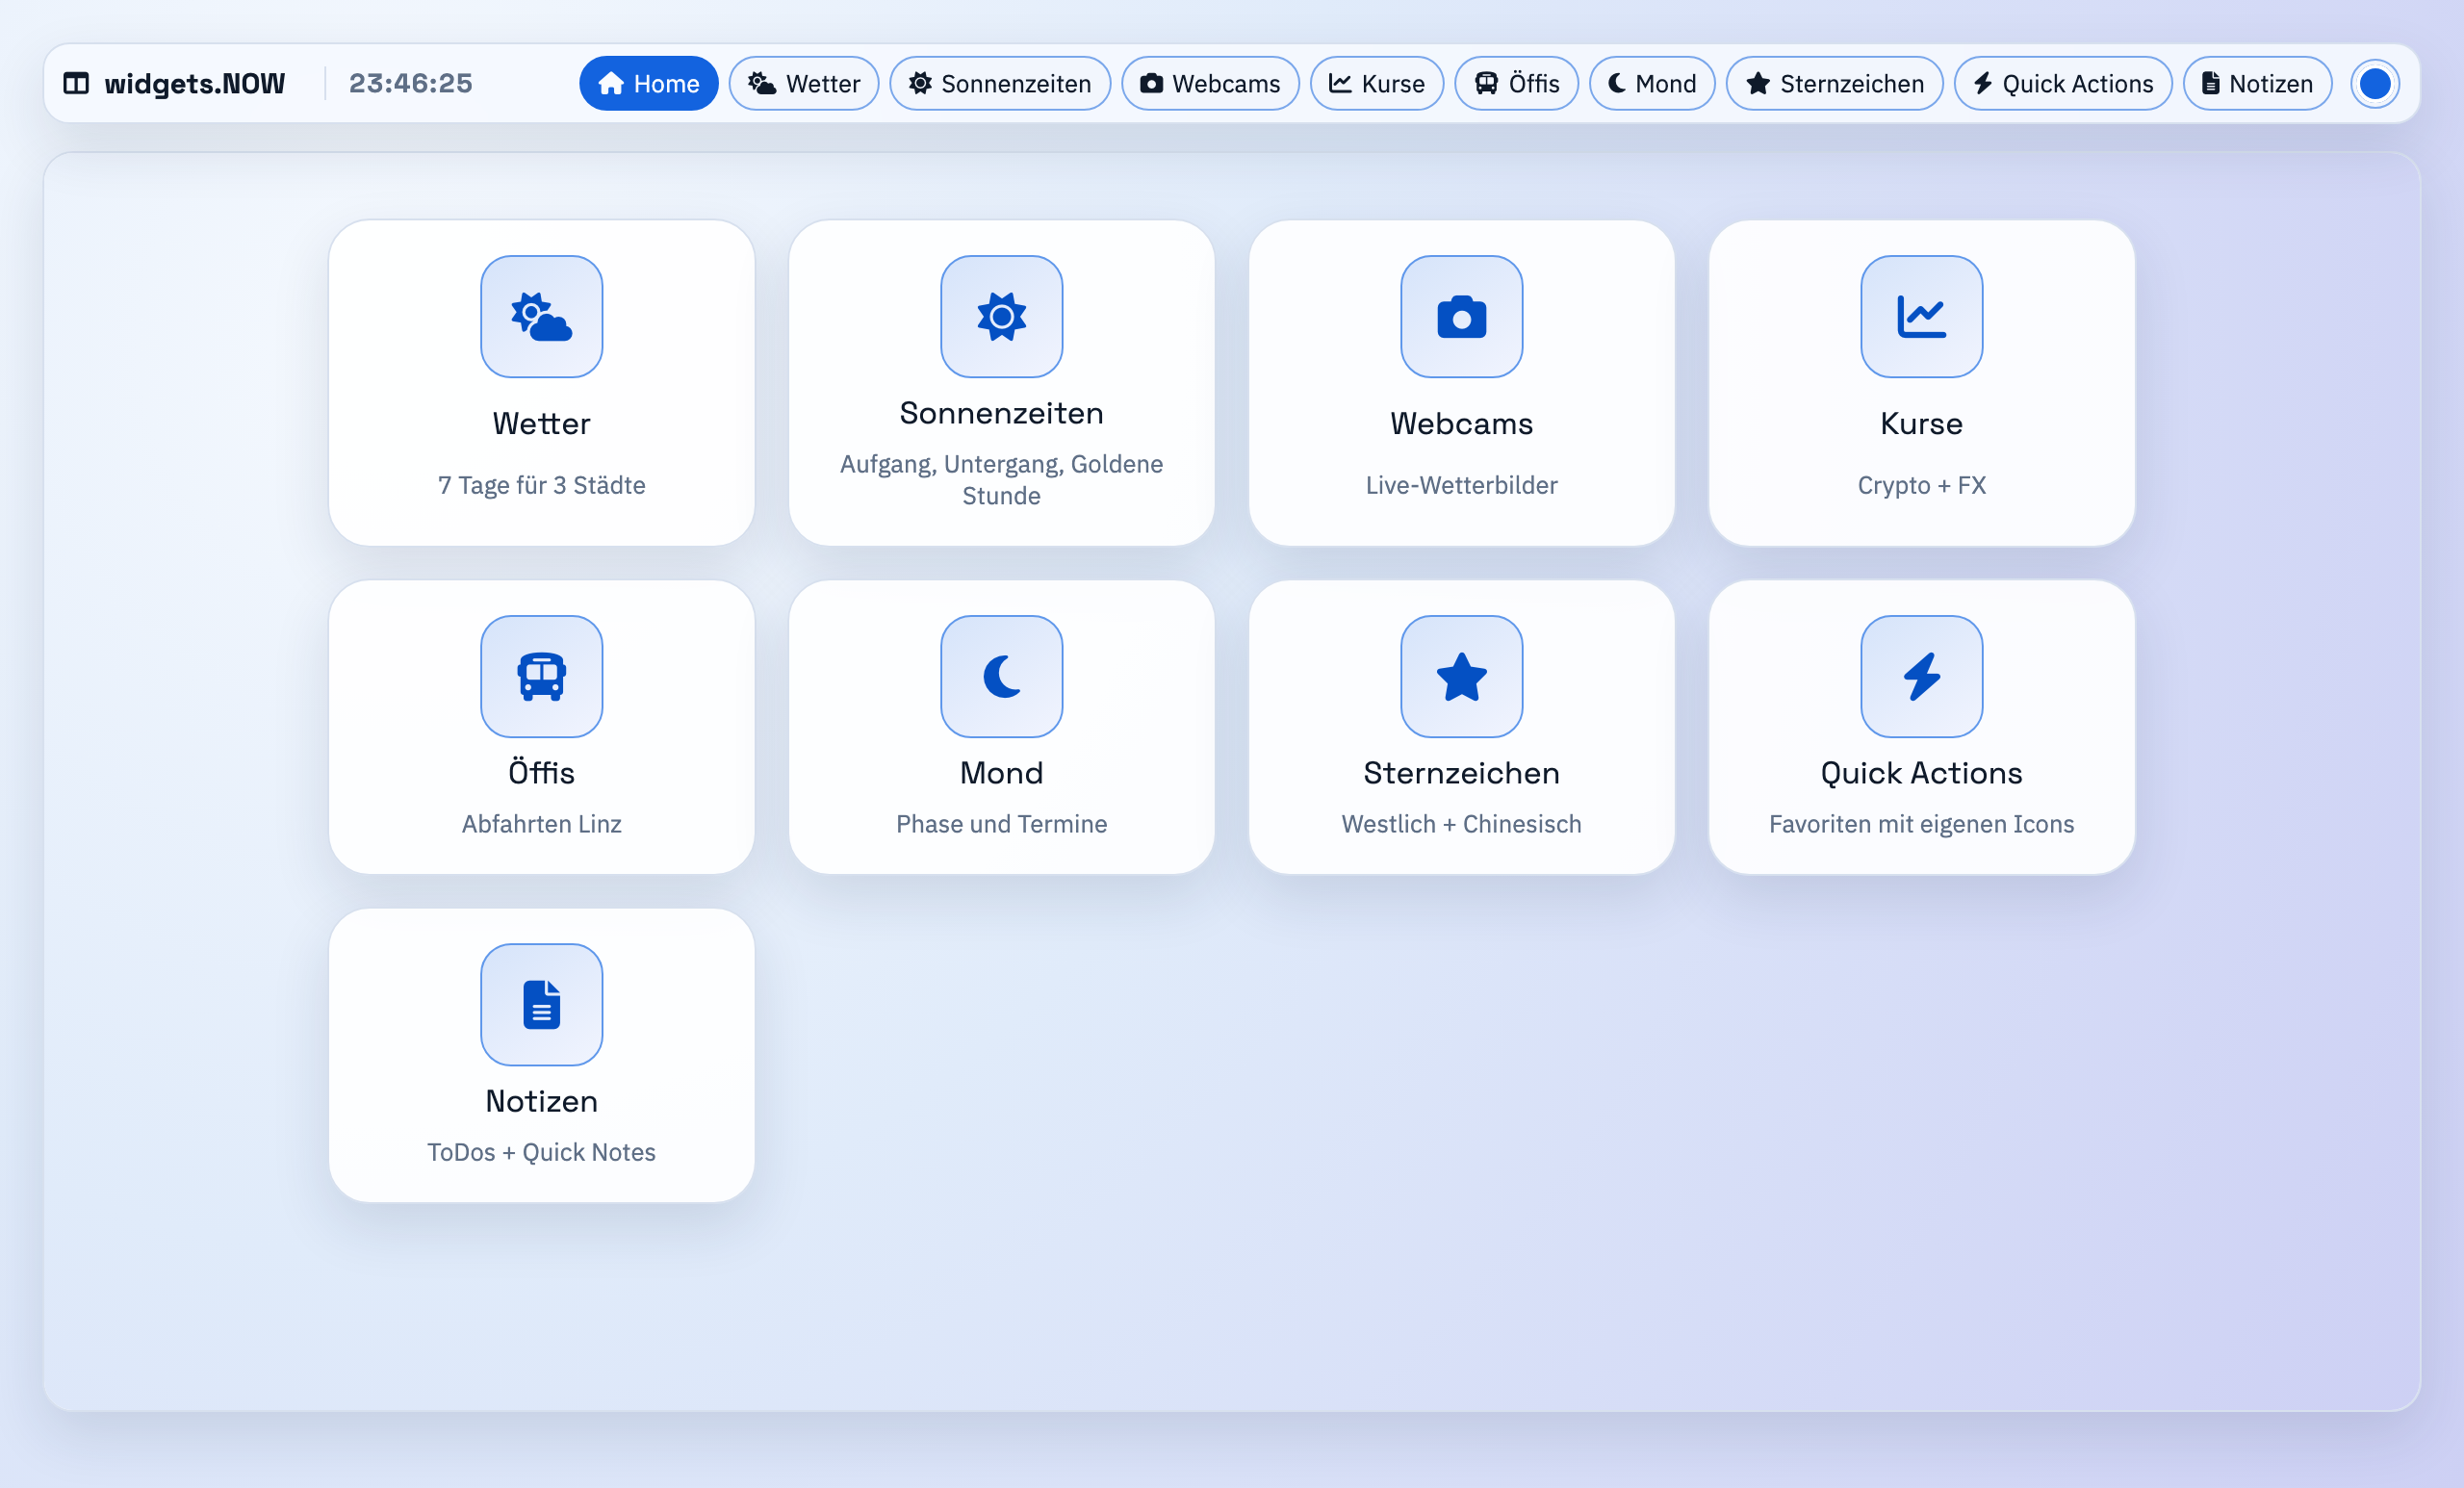The height and width of the screenshot is (1488, 2464).
Task: Click the clock showing 23:46:25
Action: (x=410, y=83)
